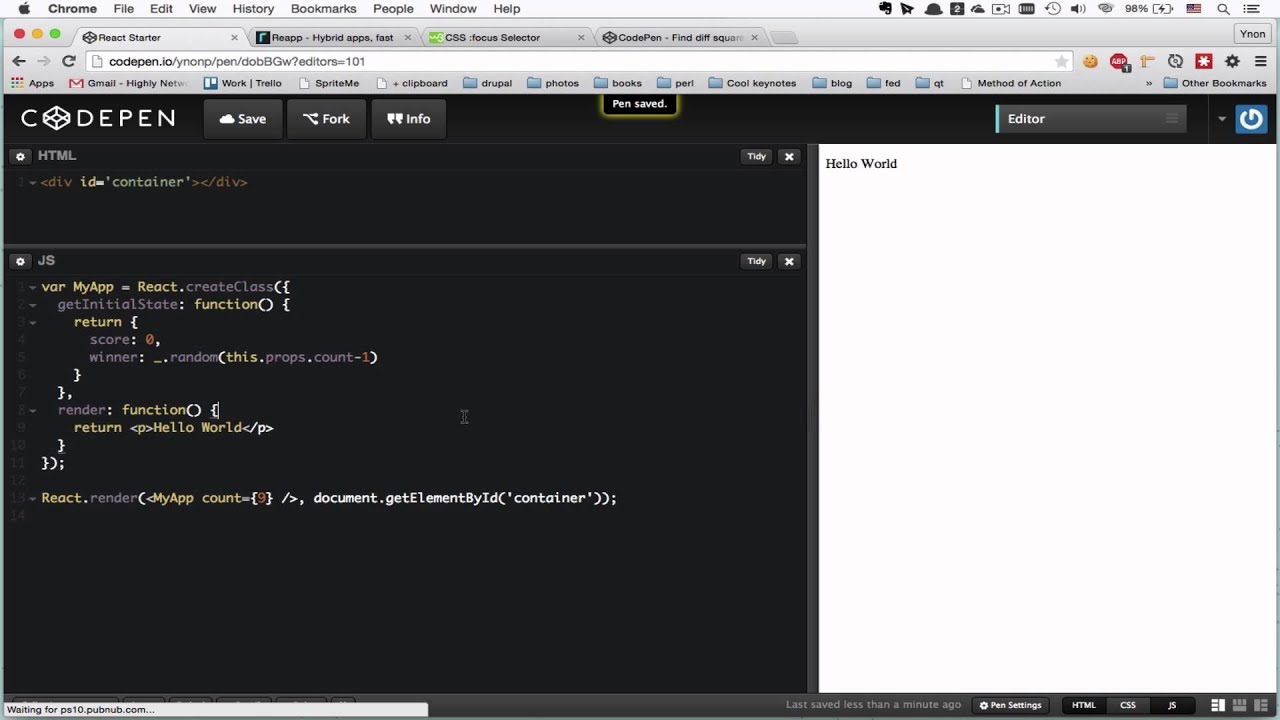This screenshot has height=720, width=1280.
Task: Go back in browser history
Action: click(x=19, y=61)
